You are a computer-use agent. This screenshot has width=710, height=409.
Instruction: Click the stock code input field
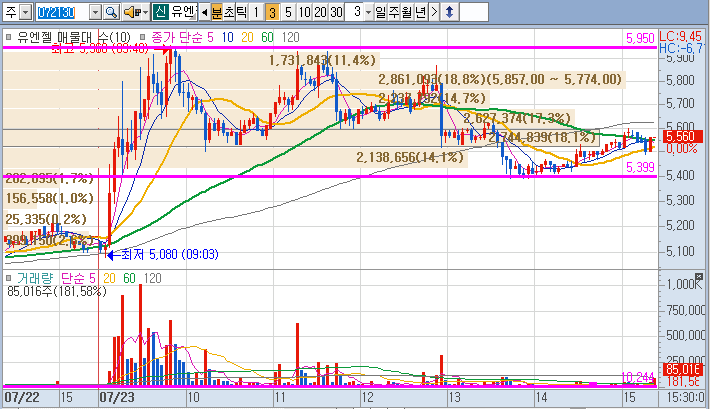click(x=62, y=12)
